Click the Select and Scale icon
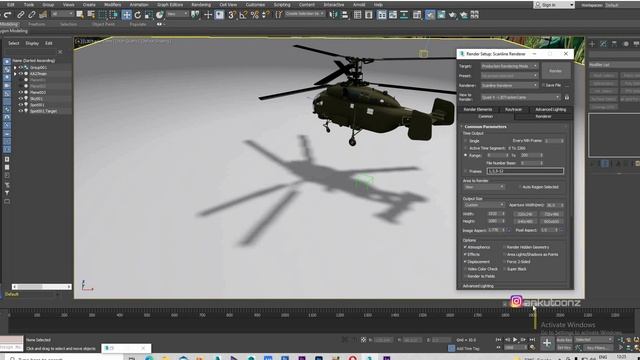 149,15
